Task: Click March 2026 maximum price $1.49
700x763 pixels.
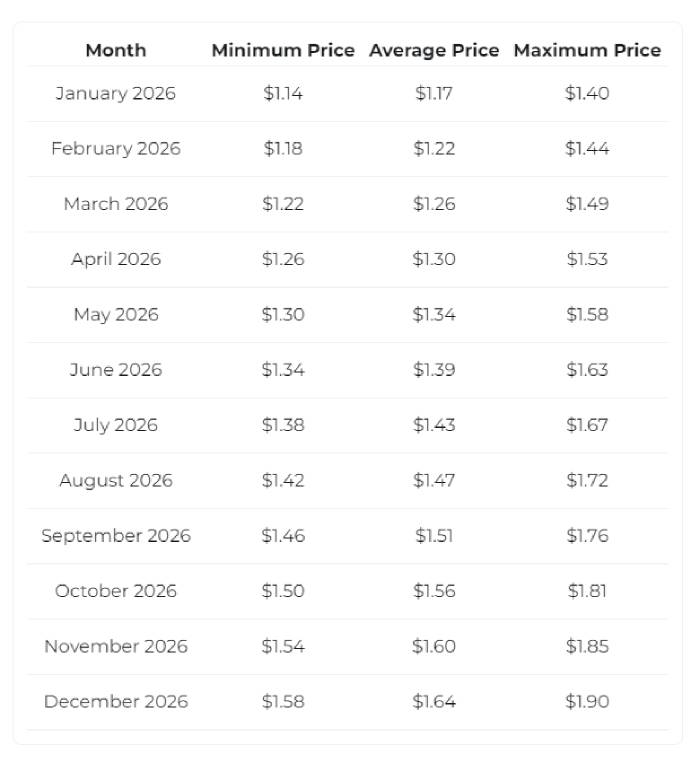Action: (x=587, y=204)
